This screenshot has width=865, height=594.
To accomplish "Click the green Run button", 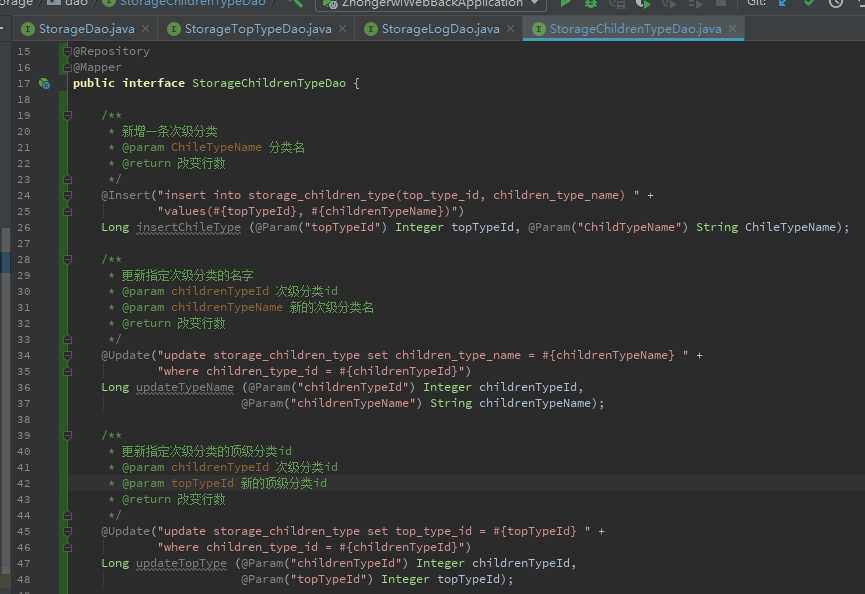I will pos(565,3).
